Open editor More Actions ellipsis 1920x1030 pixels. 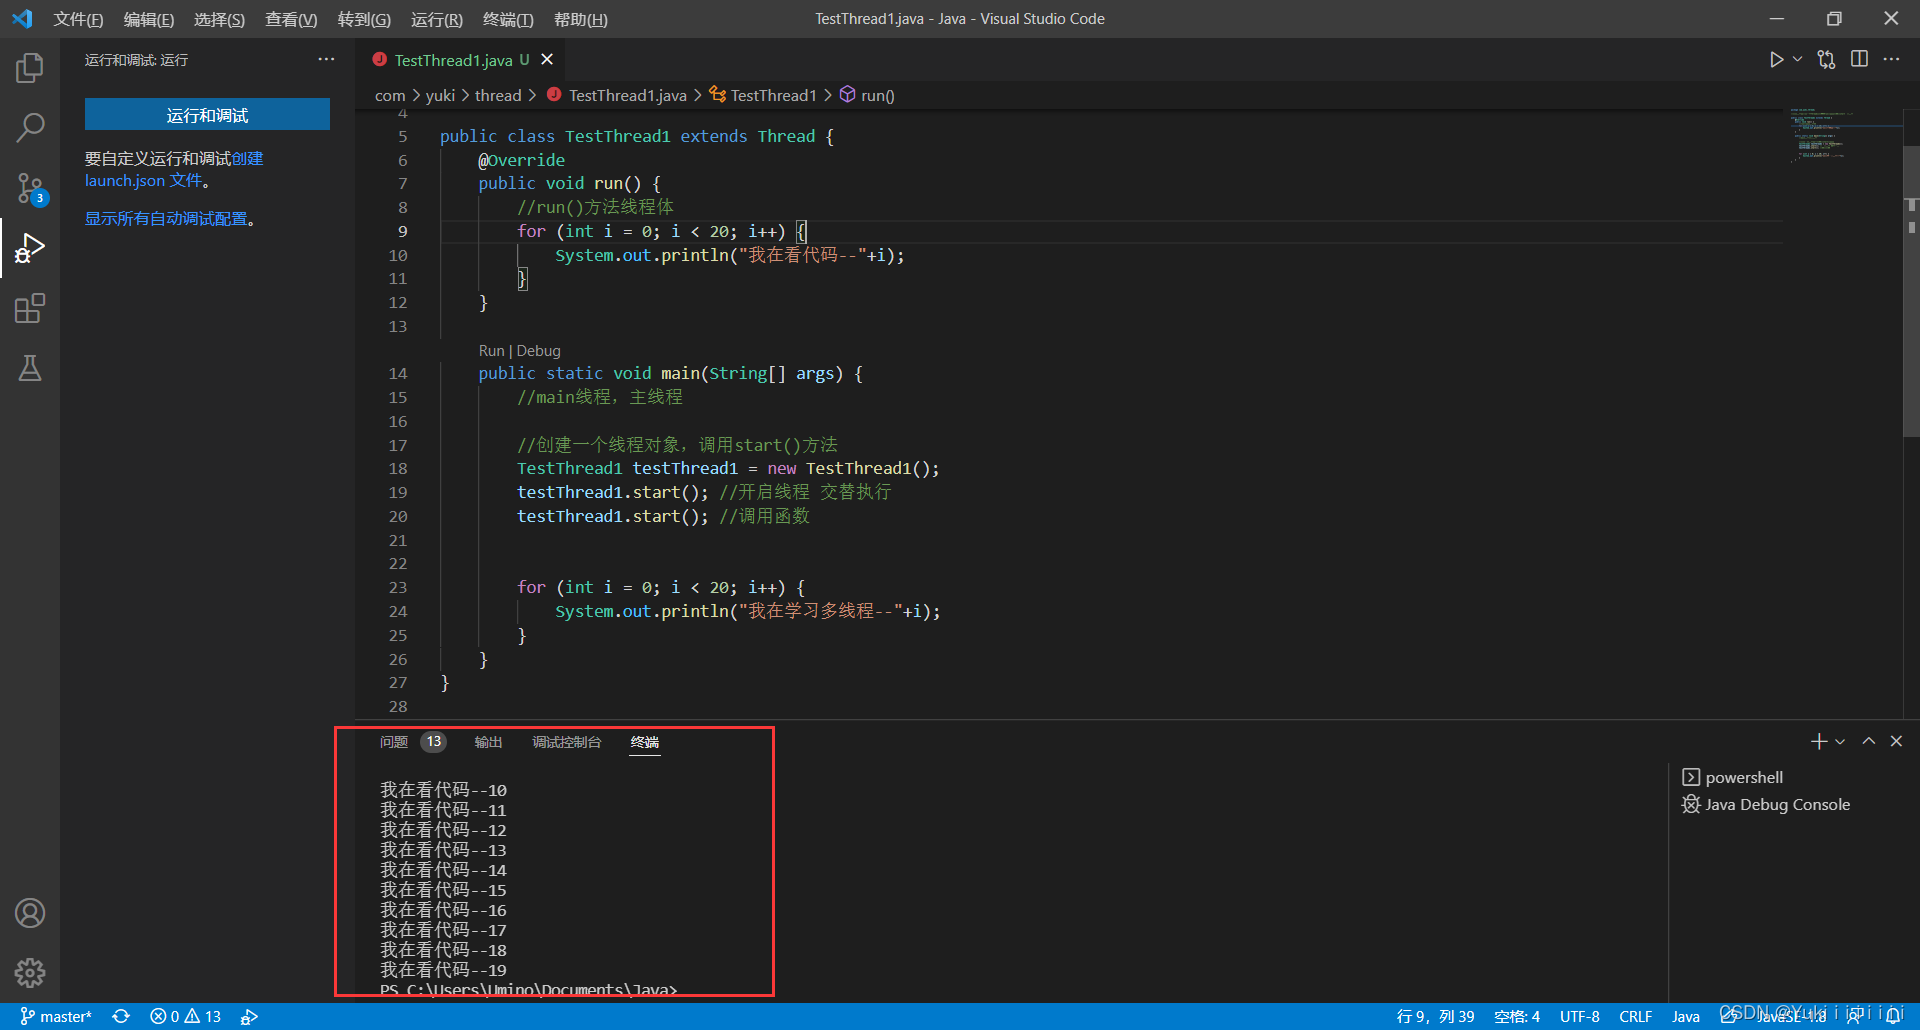pyautogui.click(x=1891, y=60)
